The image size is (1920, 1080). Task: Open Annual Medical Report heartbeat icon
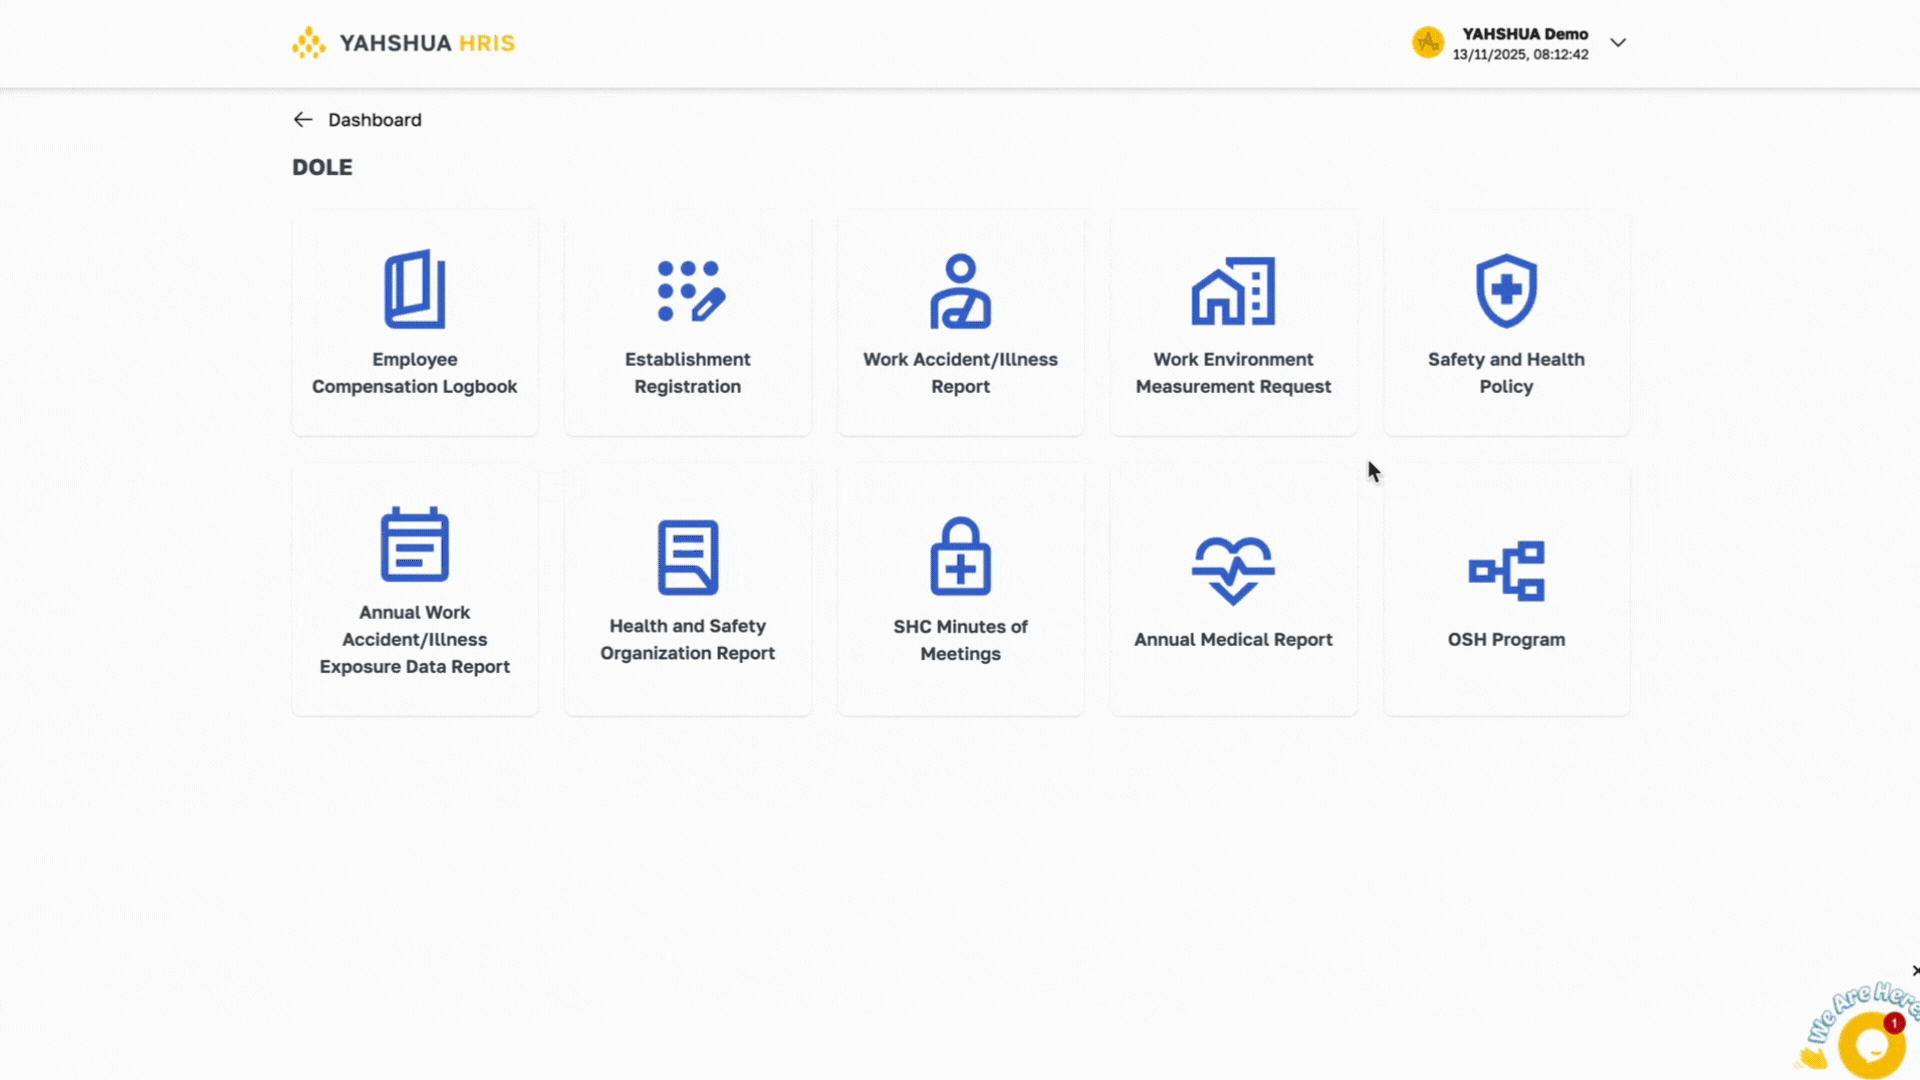[1233, 570]
